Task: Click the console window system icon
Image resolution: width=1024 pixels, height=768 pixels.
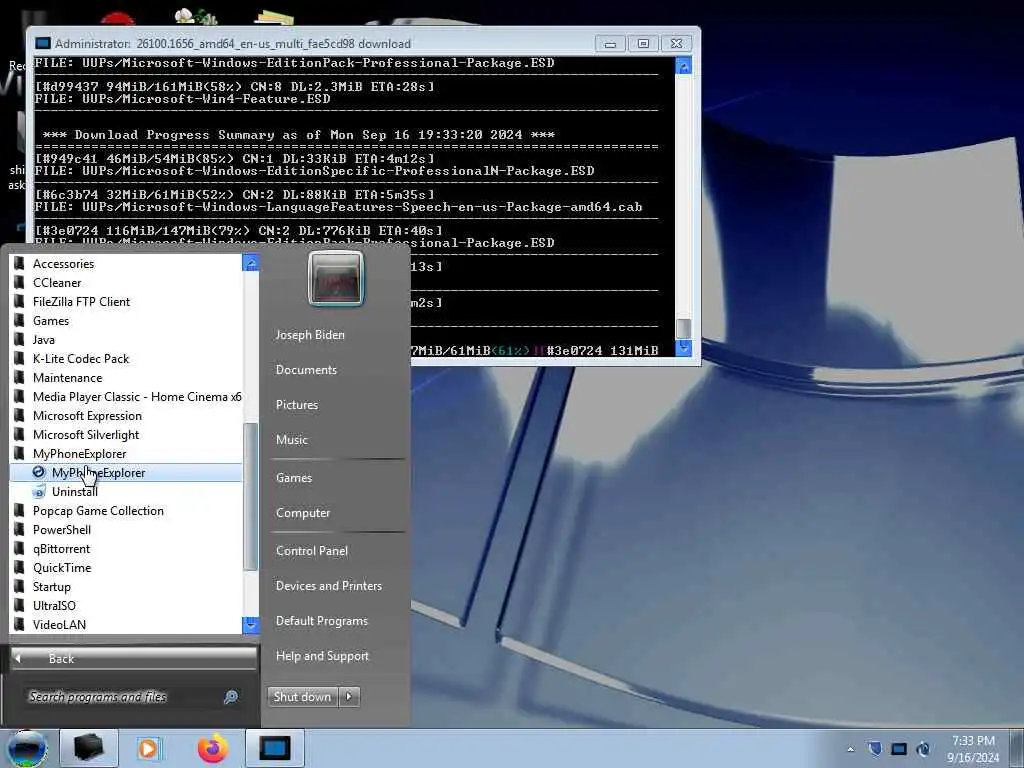Action: tap(43, 44)
